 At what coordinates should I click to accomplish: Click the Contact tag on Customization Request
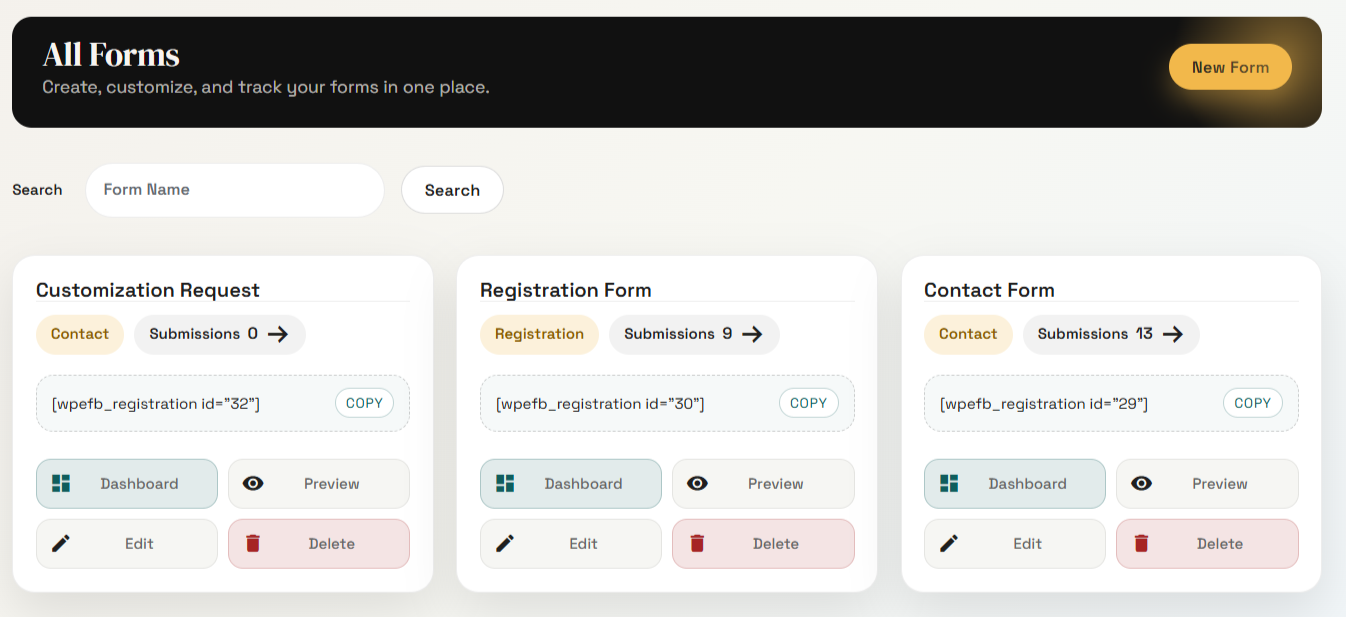pyautogui.click(x=79, y=334)
